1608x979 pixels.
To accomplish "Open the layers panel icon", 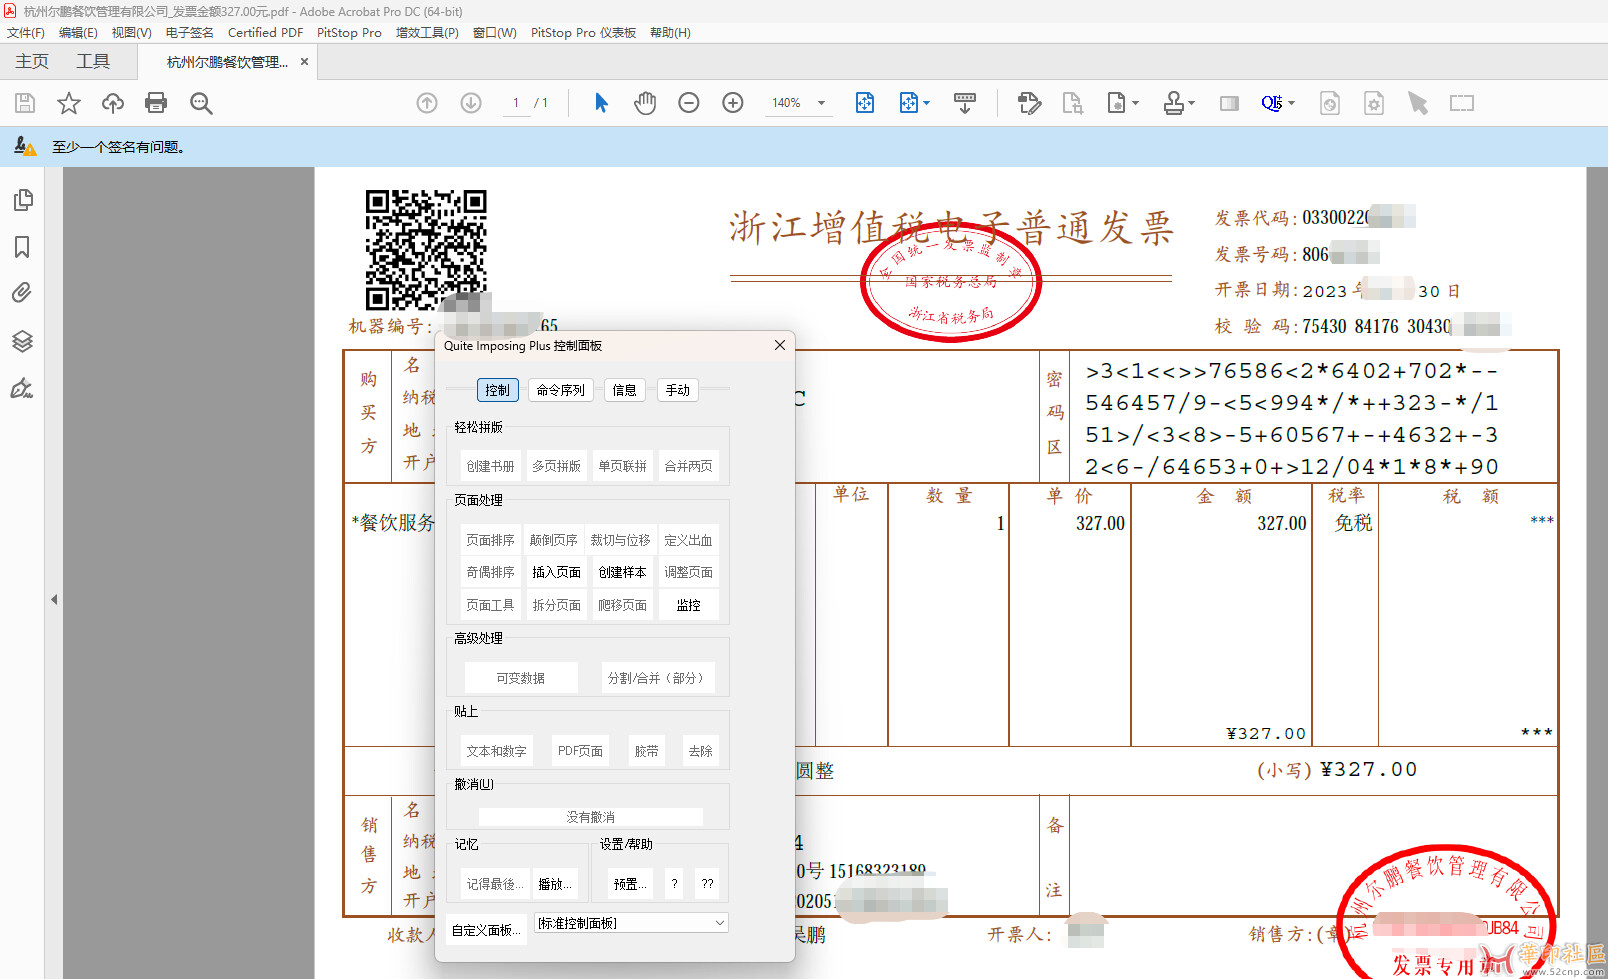I will (22, 341).
